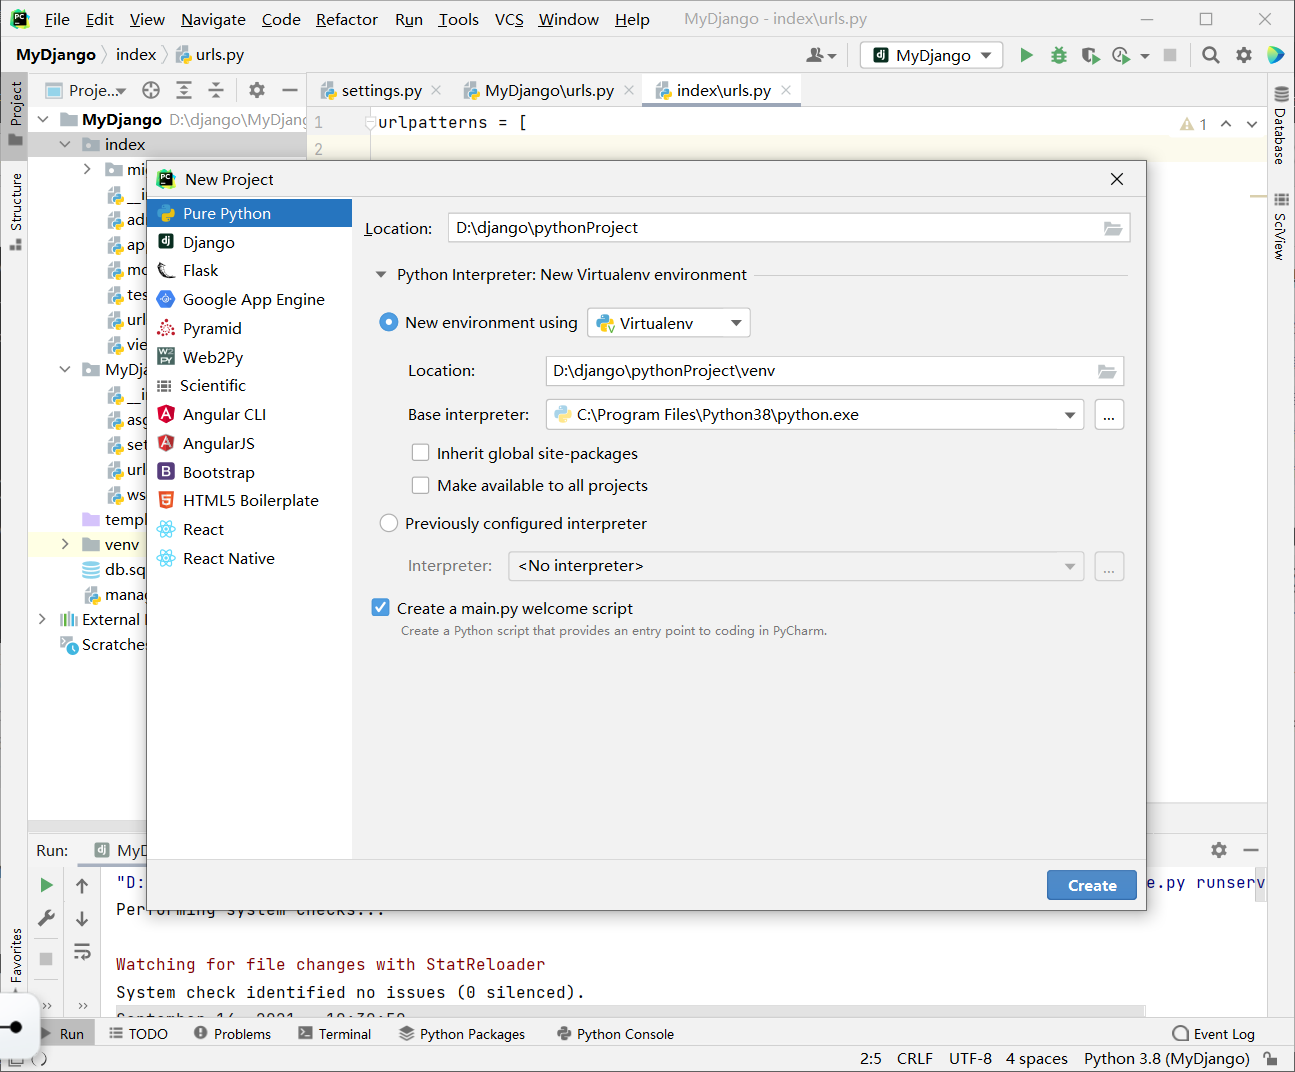Uncheck Create a main.py welcome script
1295x1072 pixels.
(380, 607)
